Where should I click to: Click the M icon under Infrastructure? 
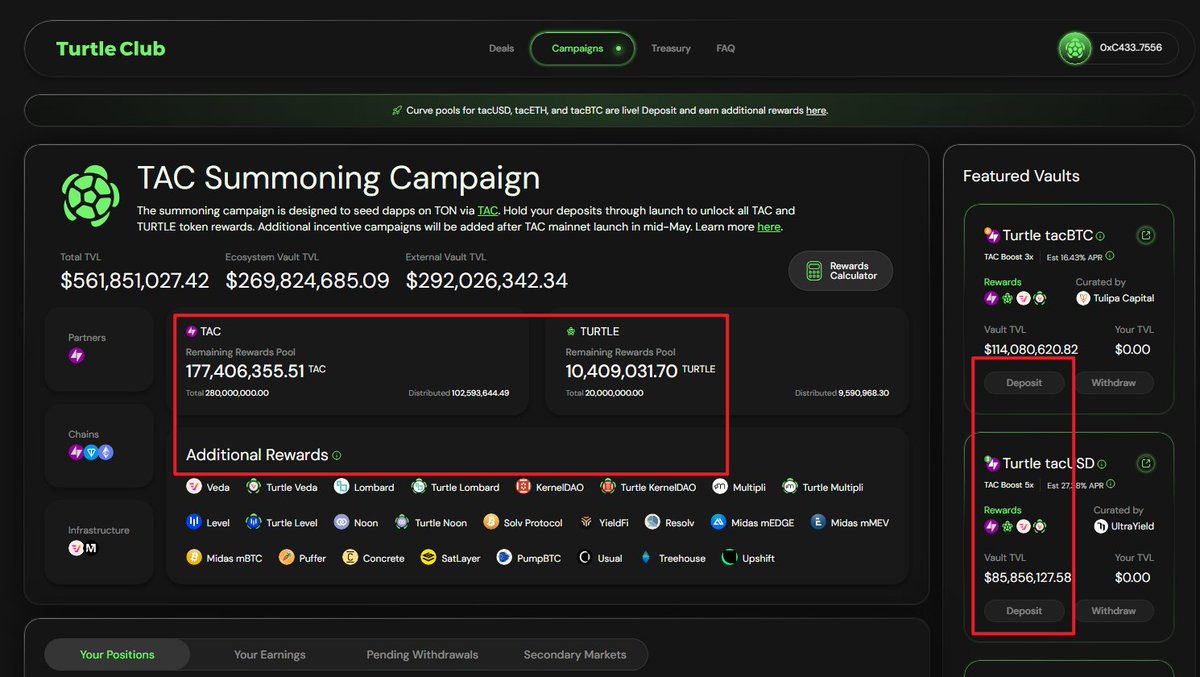pos(91,548)
